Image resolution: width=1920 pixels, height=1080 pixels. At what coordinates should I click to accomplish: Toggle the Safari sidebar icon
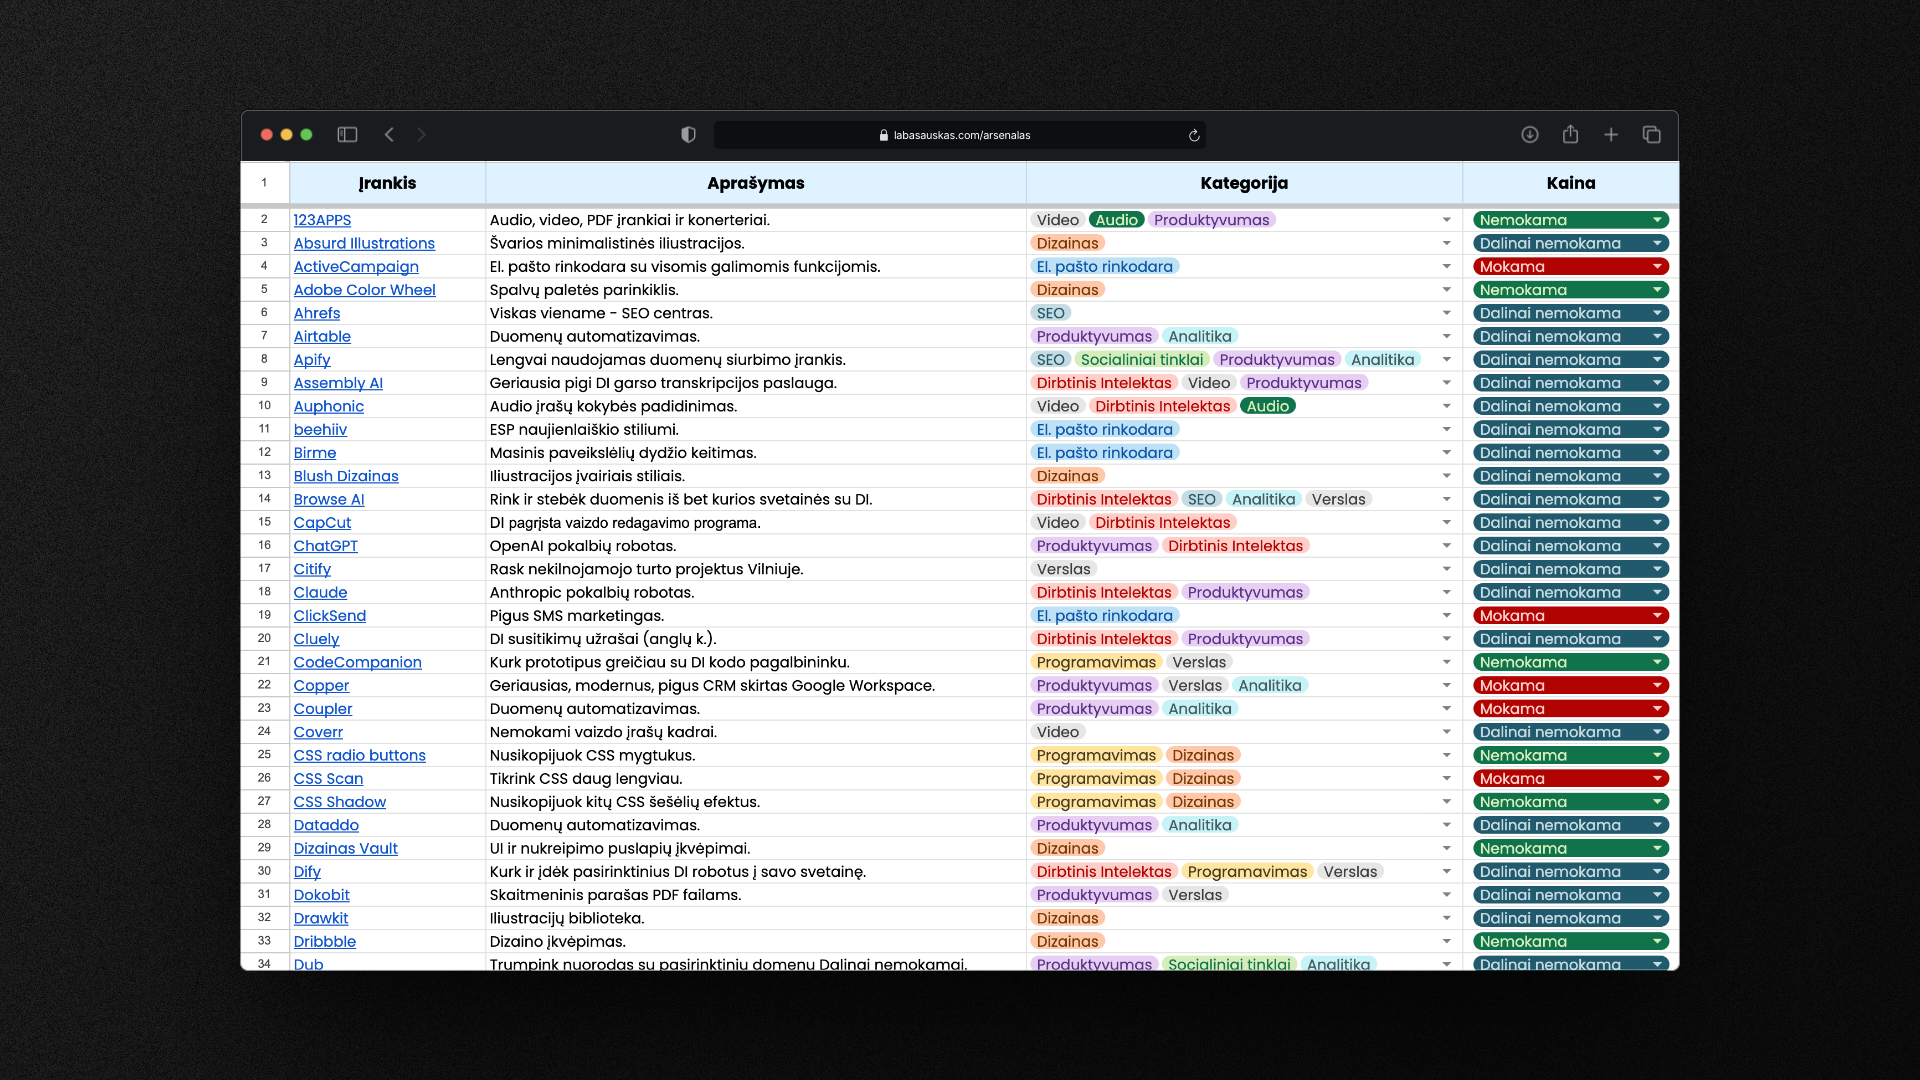coord(347,135)
